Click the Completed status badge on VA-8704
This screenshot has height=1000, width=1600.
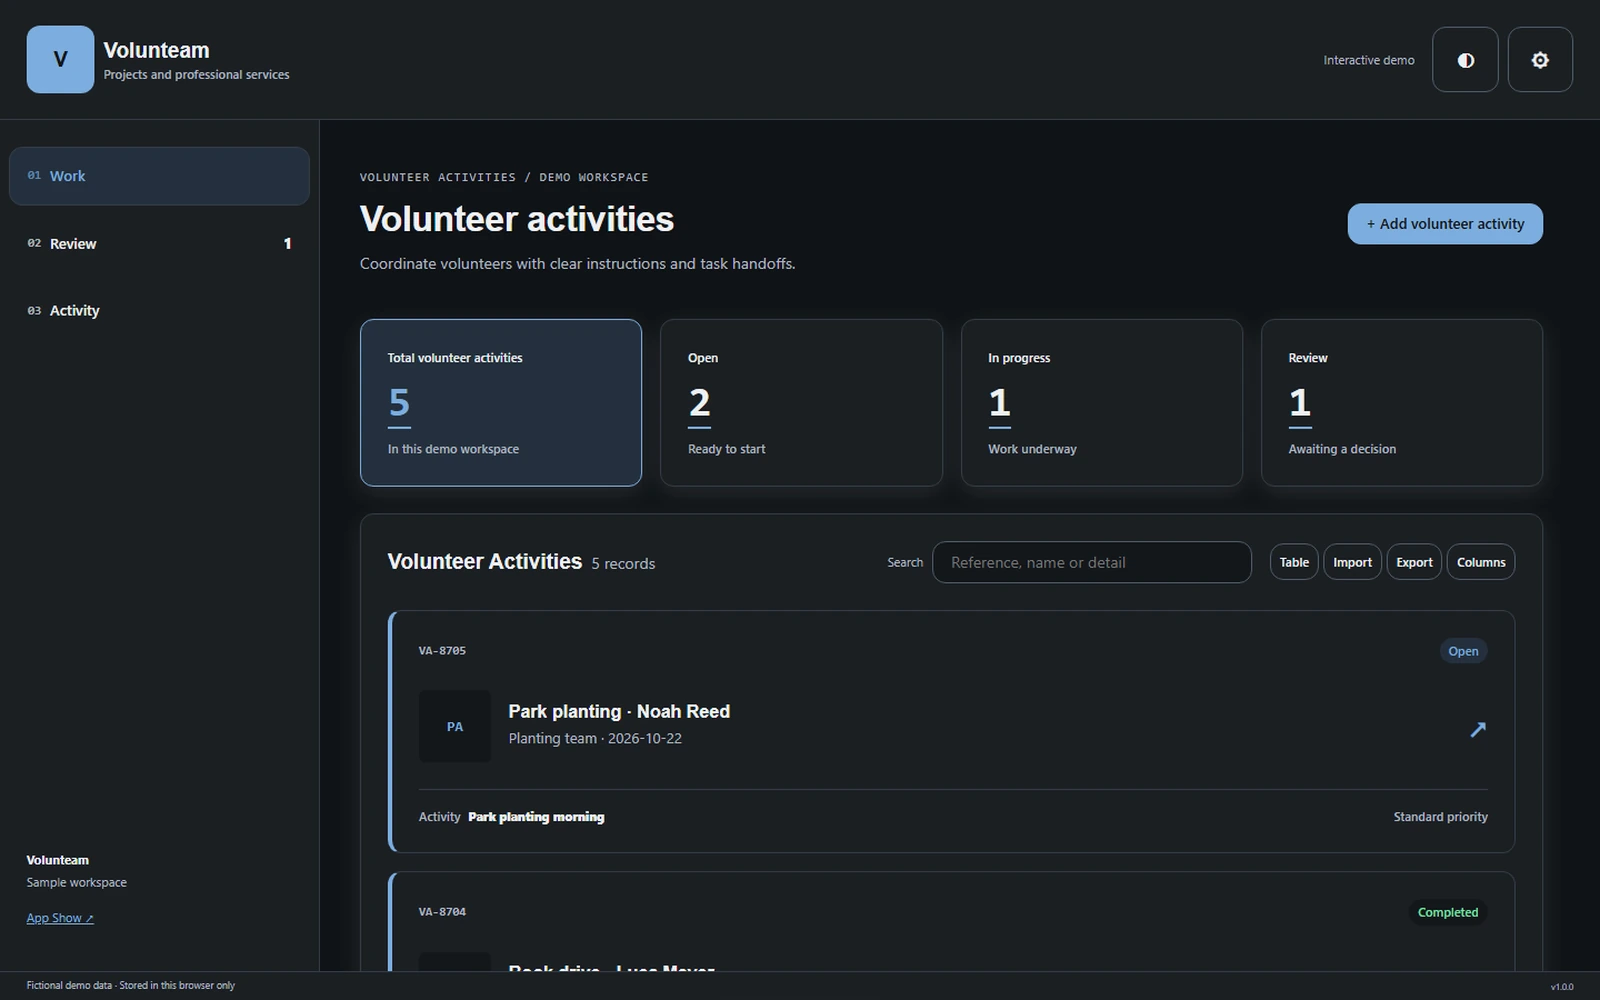(x=1447, y=912)
